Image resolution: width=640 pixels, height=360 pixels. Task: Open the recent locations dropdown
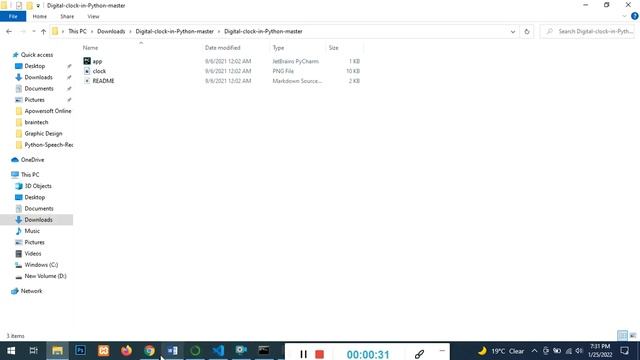pos(33,31)
